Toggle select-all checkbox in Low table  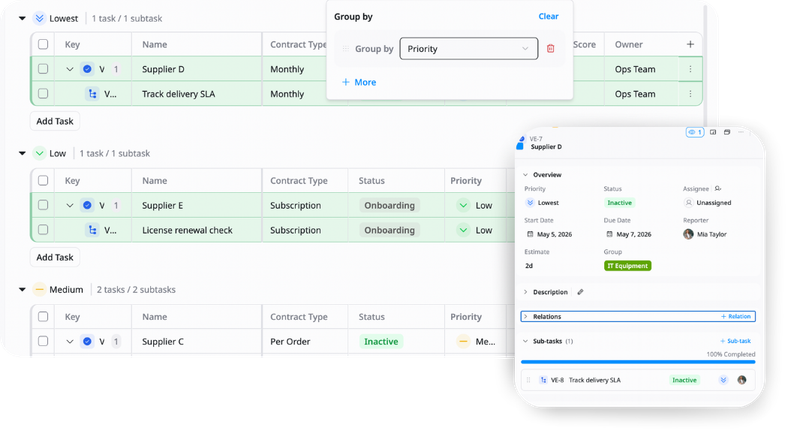pos(43,180)
